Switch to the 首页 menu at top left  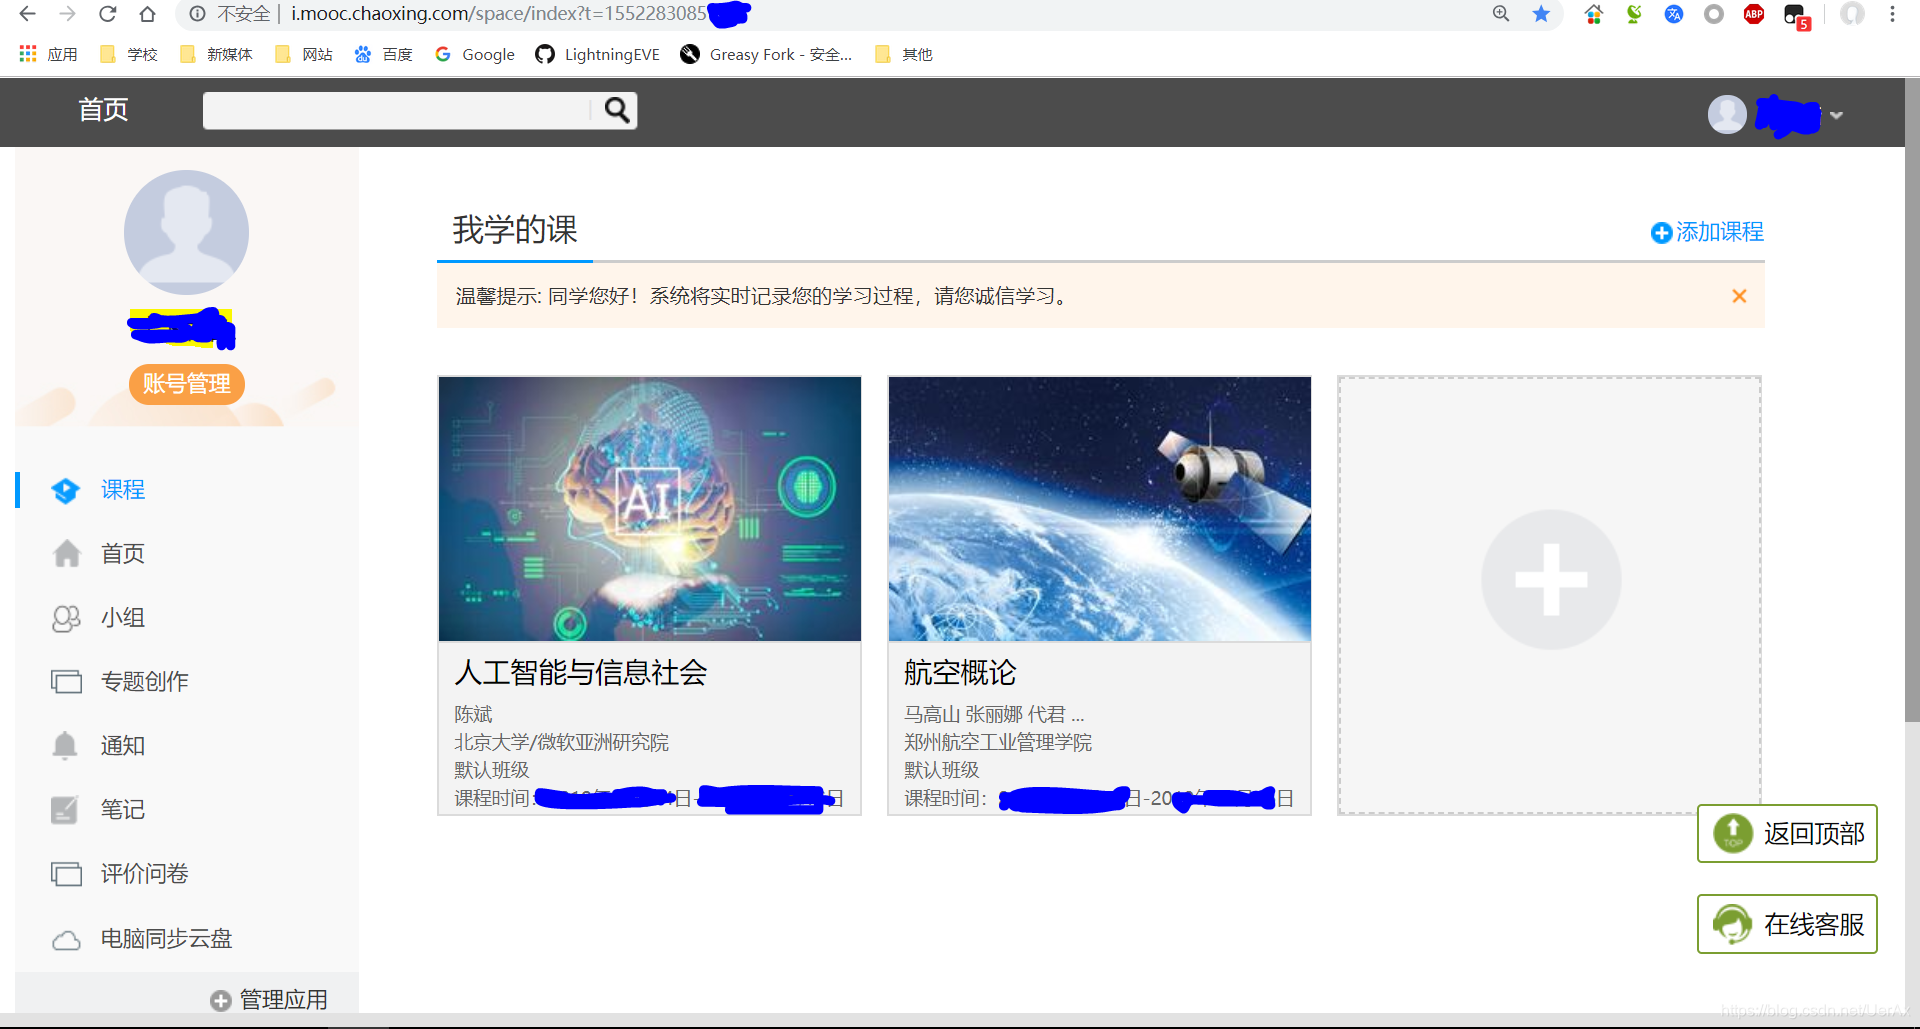[102, 110]
